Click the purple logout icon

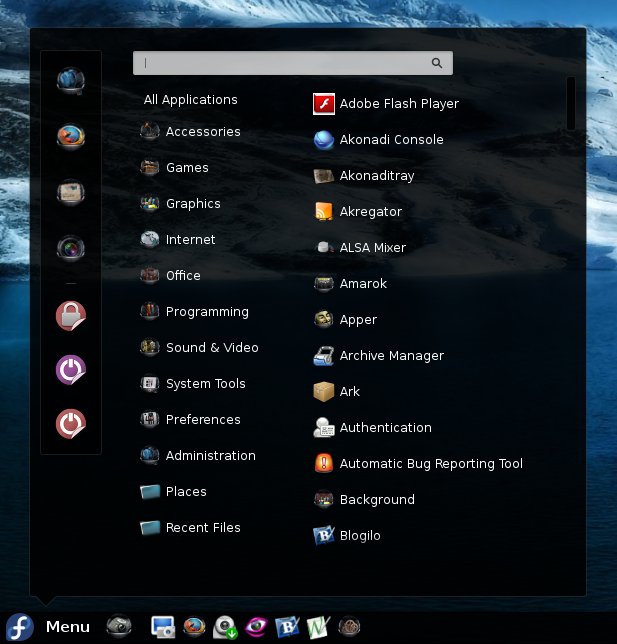[x=70, y=370]
